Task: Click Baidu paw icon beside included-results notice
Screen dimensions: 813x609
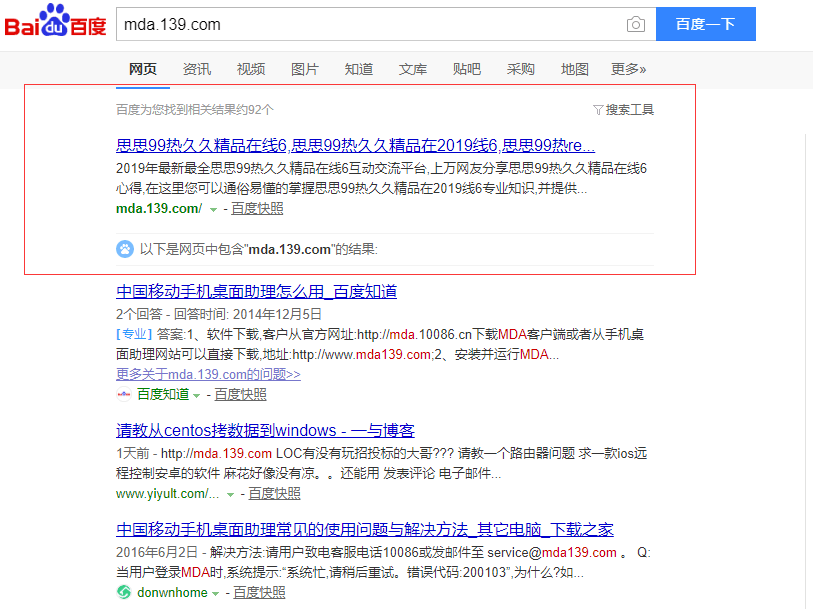Action: (x=125, y=249)
